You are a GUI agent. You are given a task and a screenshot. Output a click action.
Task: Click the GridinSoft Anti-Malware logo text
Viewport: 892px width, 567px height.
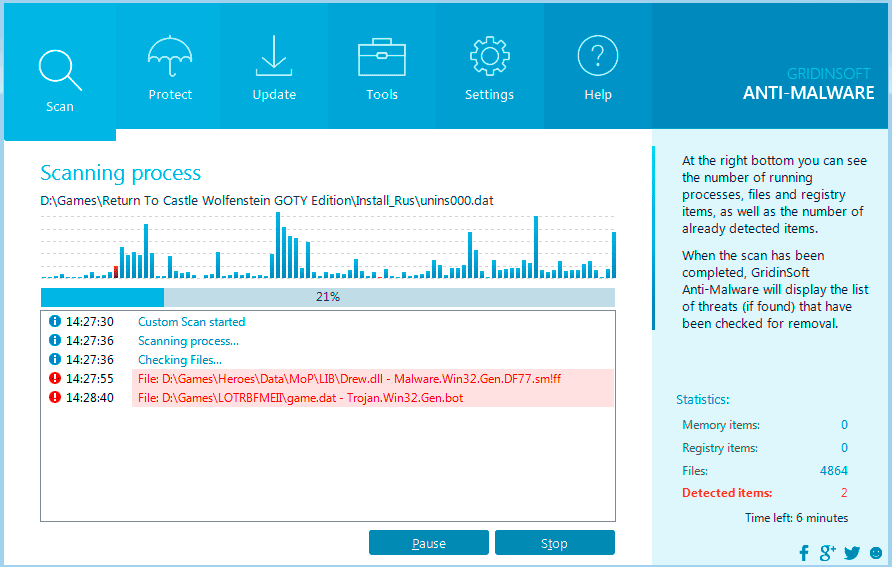click(x=808, y=84)
